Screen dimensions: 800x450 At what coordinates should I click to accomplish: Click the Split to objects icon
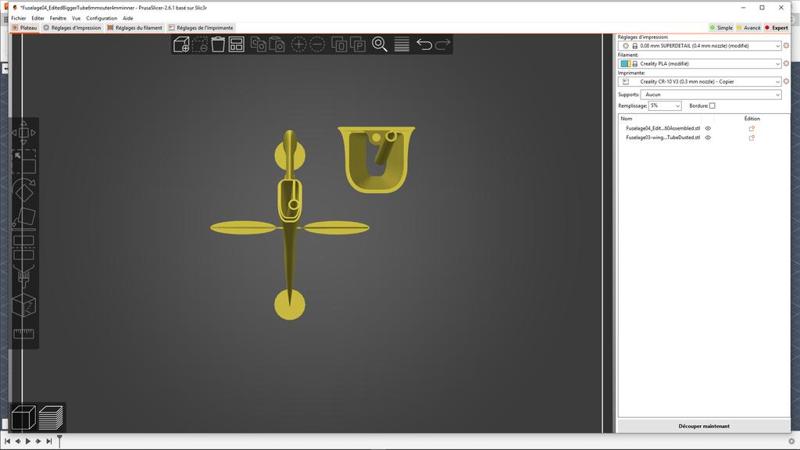(x=339, y=44)
